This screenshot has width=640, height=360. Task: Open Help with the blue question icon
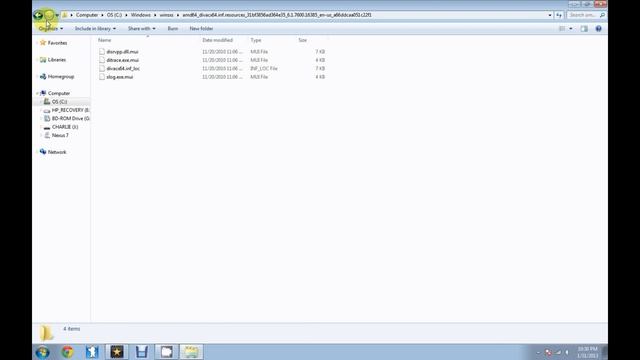tap(598, 29)
